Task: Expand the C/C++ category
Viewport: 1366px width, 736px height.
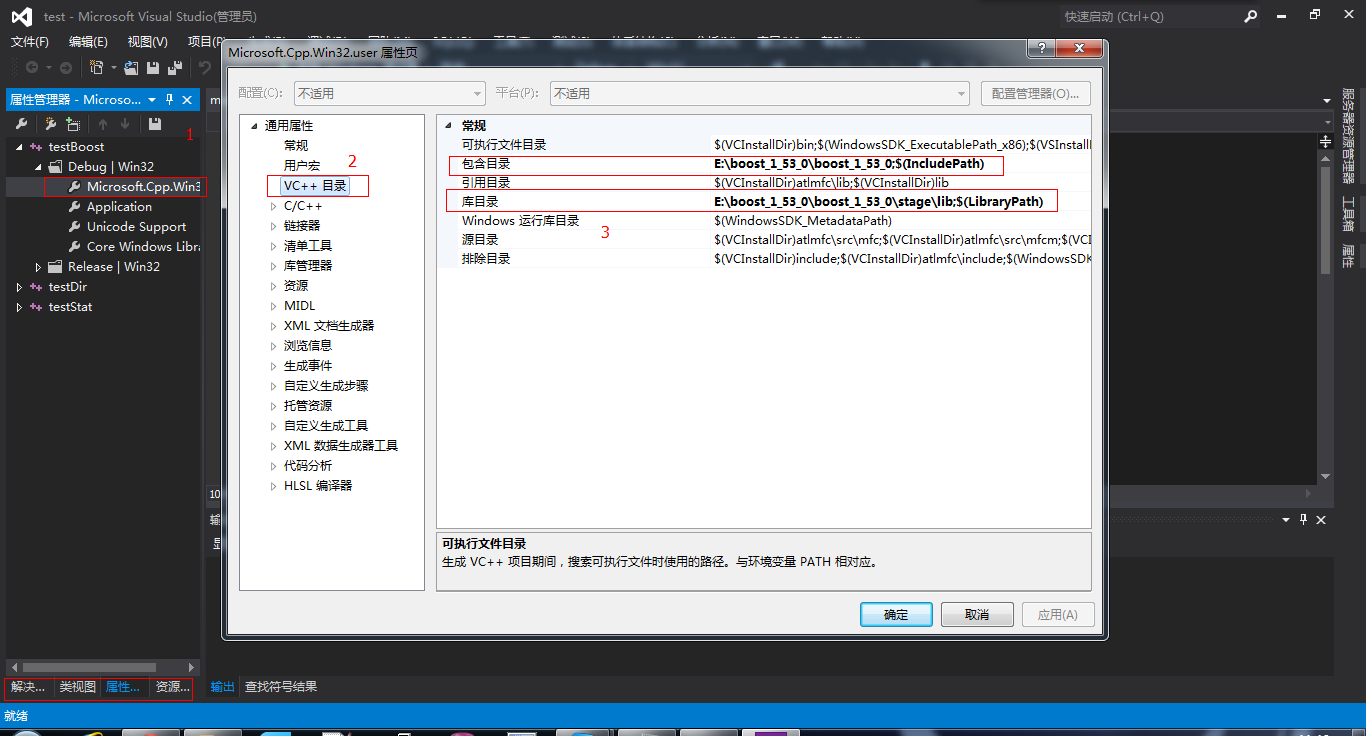Action: point(273,206)
